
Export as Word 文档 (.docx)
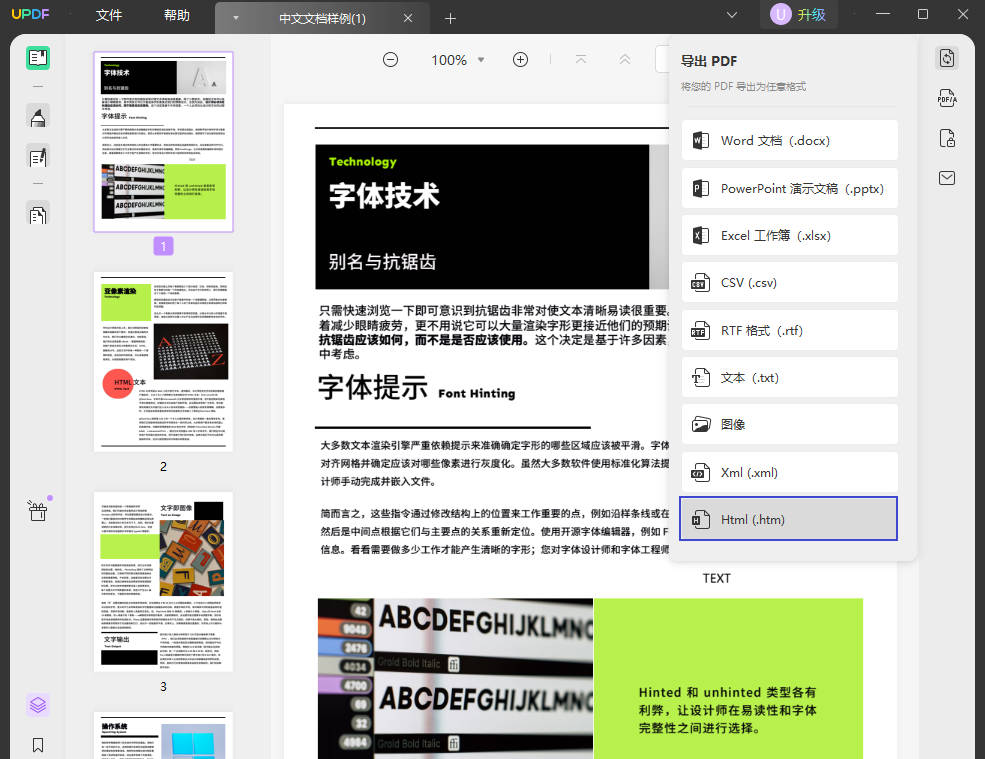[790, 141]
